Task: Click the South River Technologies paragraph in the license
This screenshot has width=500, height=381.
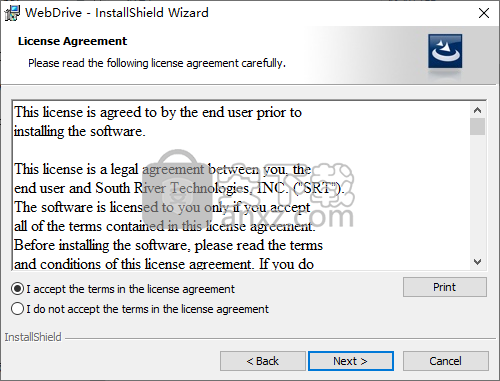Action: pos(179,217)
